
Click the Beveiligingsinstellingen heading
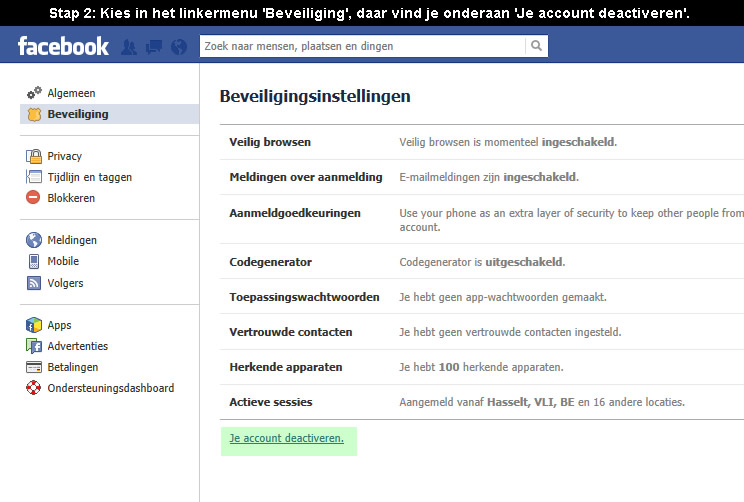(x=315, y=96)
